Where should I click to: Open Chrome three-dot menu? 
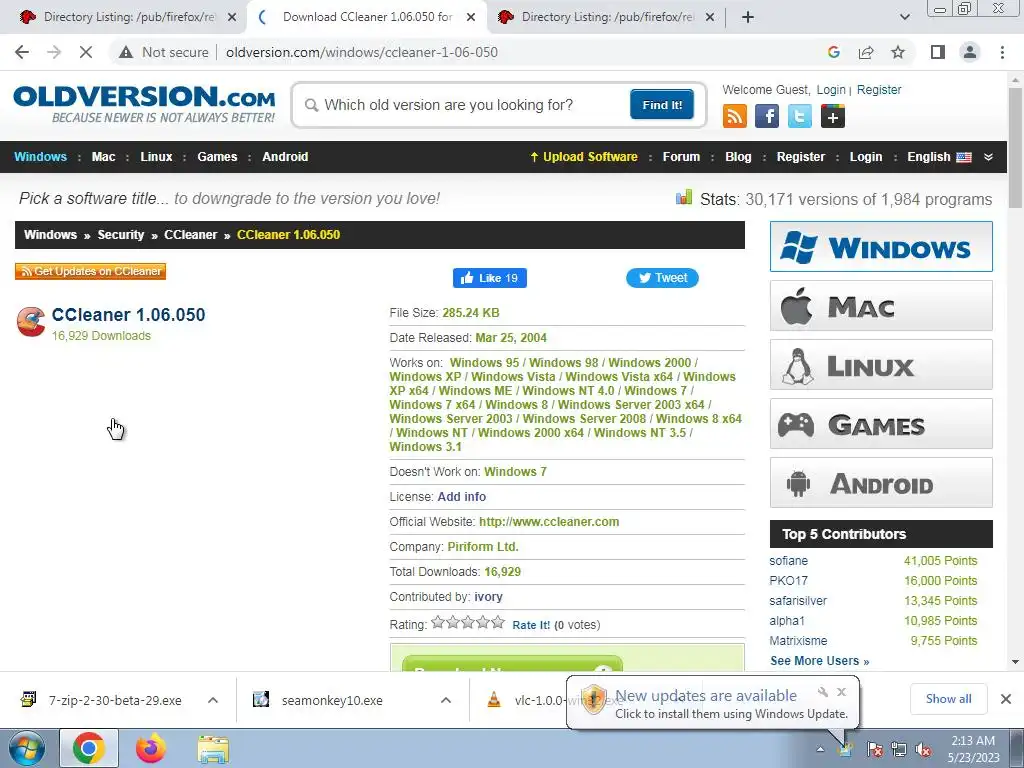point(1002,52)
